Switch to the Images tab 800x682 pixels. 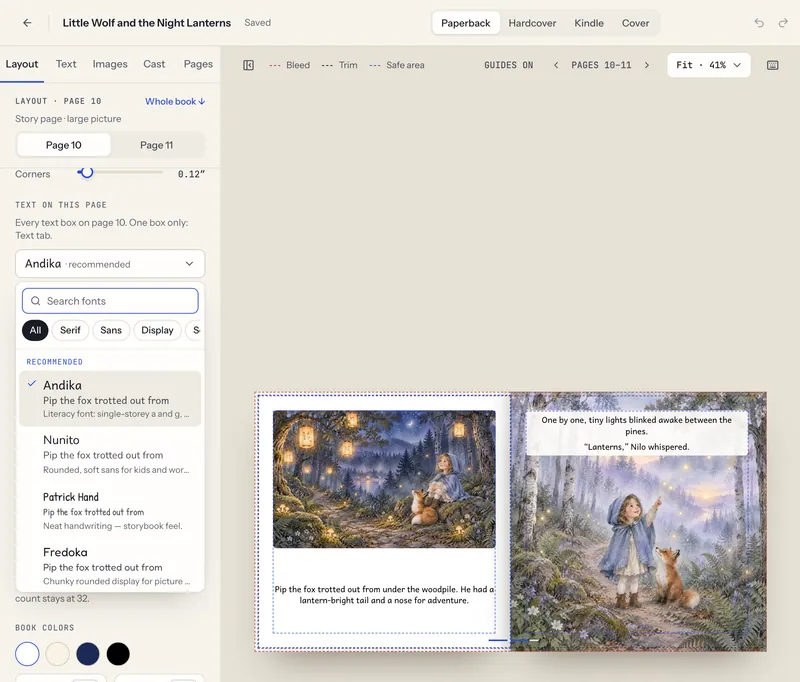110,64
